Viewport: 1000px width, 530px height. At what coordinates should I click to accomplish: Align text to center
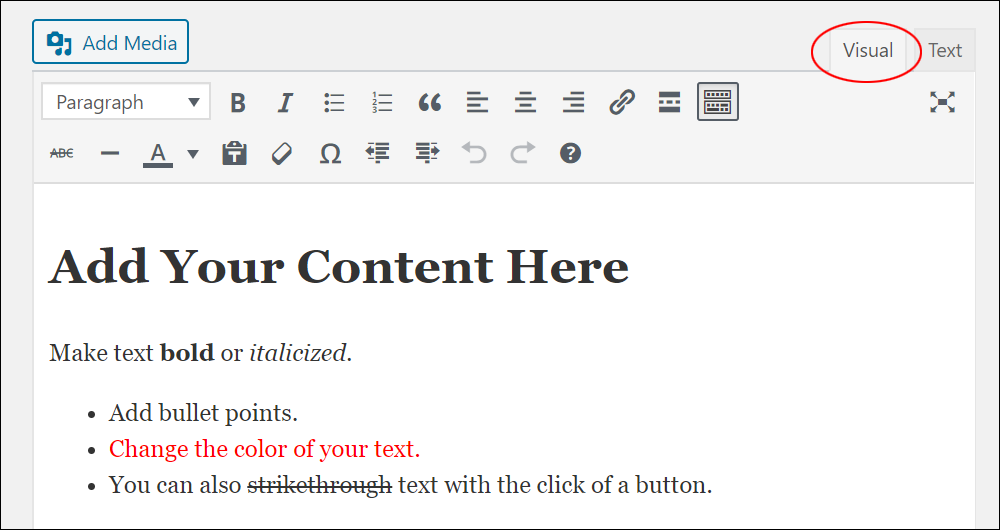pyautogui.click(x=526, y=102)
